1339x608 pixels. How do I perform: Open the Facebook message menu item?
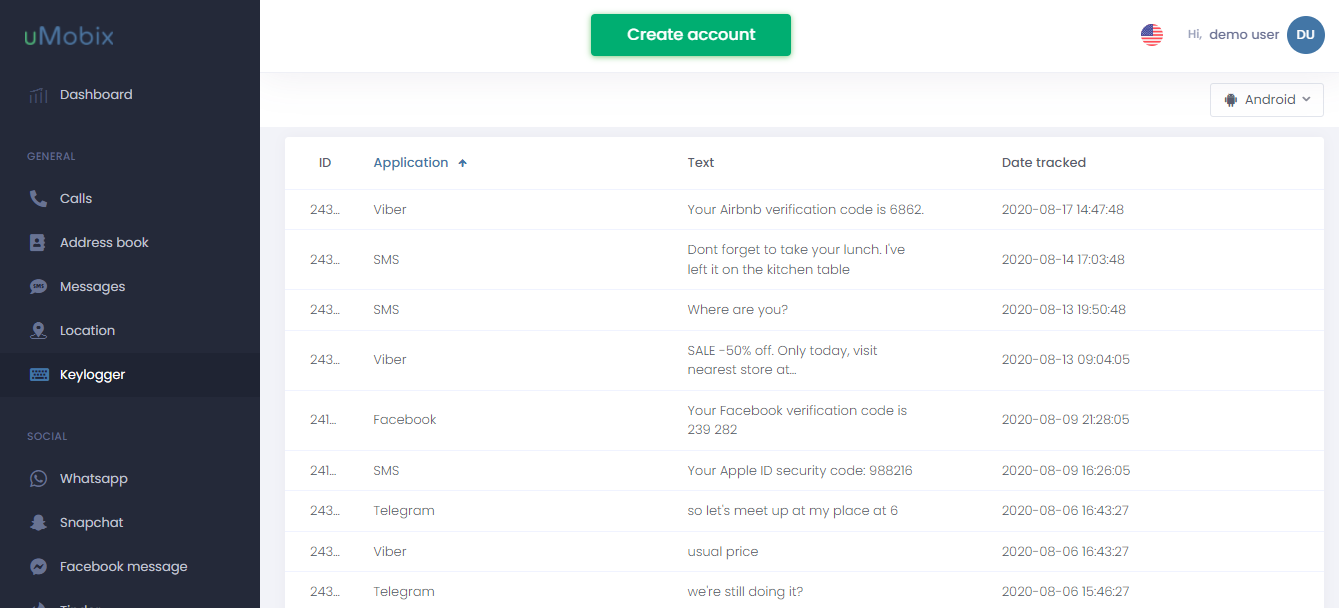tap(123, 567)
